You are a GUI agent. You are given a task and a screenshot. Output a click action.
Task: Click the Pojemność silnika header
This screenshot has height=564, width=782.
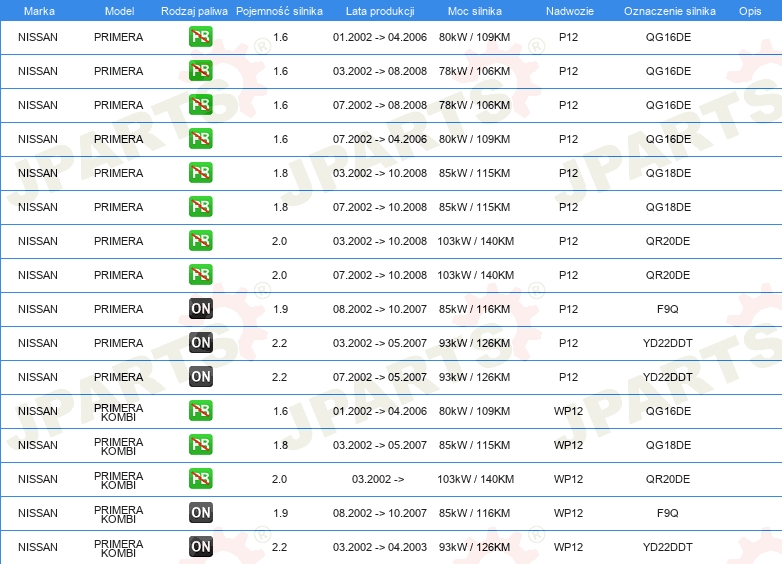click(279, 11)
